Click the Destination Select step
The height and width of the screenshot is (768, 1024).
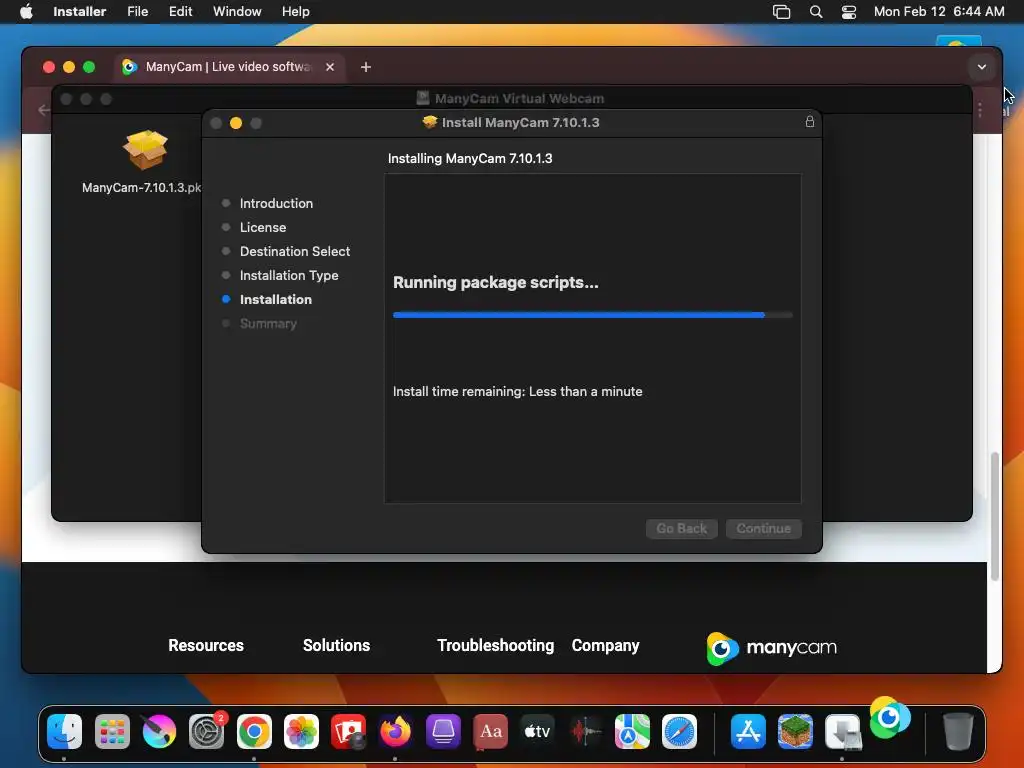(295, 251)
